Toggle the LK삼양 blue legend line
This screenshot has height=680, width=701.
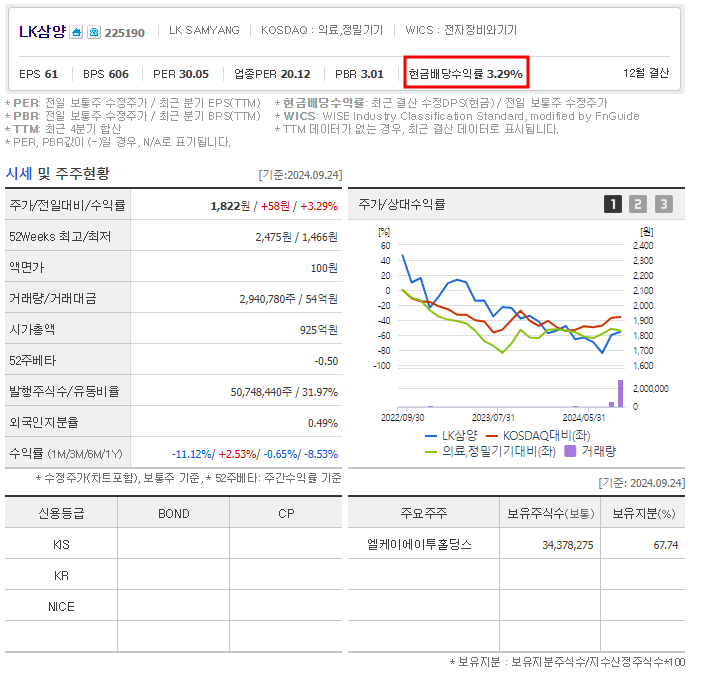pyautogui.click(x=451, y=435)
